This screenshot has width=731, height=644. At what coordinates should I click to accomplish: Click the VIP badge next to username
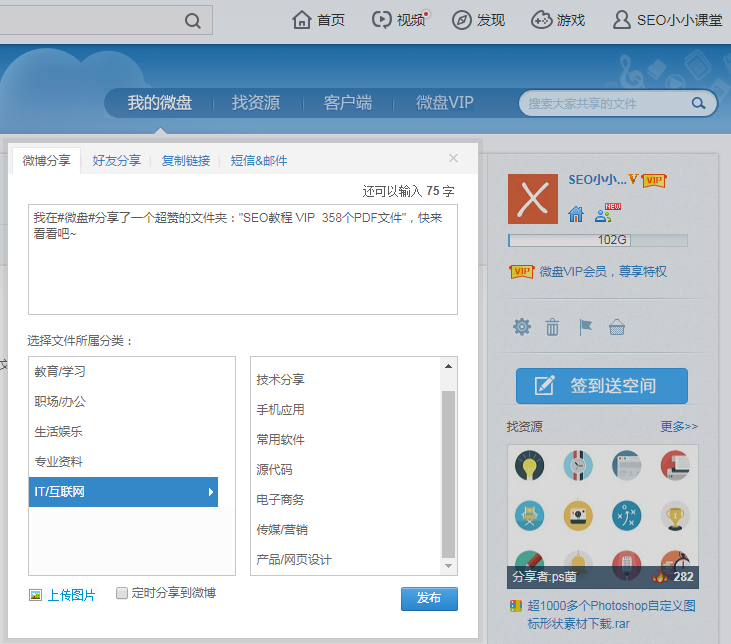(x=654, y=180)
